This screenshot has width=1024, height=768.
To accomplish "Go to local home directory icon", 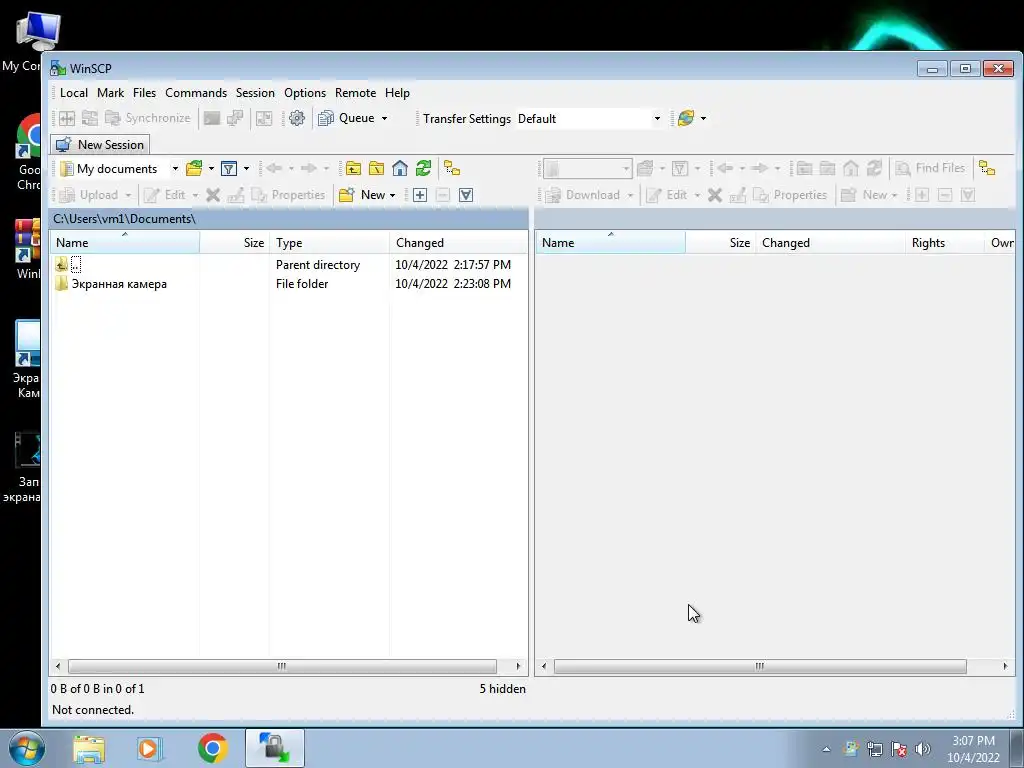I will pyautogui.click(x=400, y=168).
